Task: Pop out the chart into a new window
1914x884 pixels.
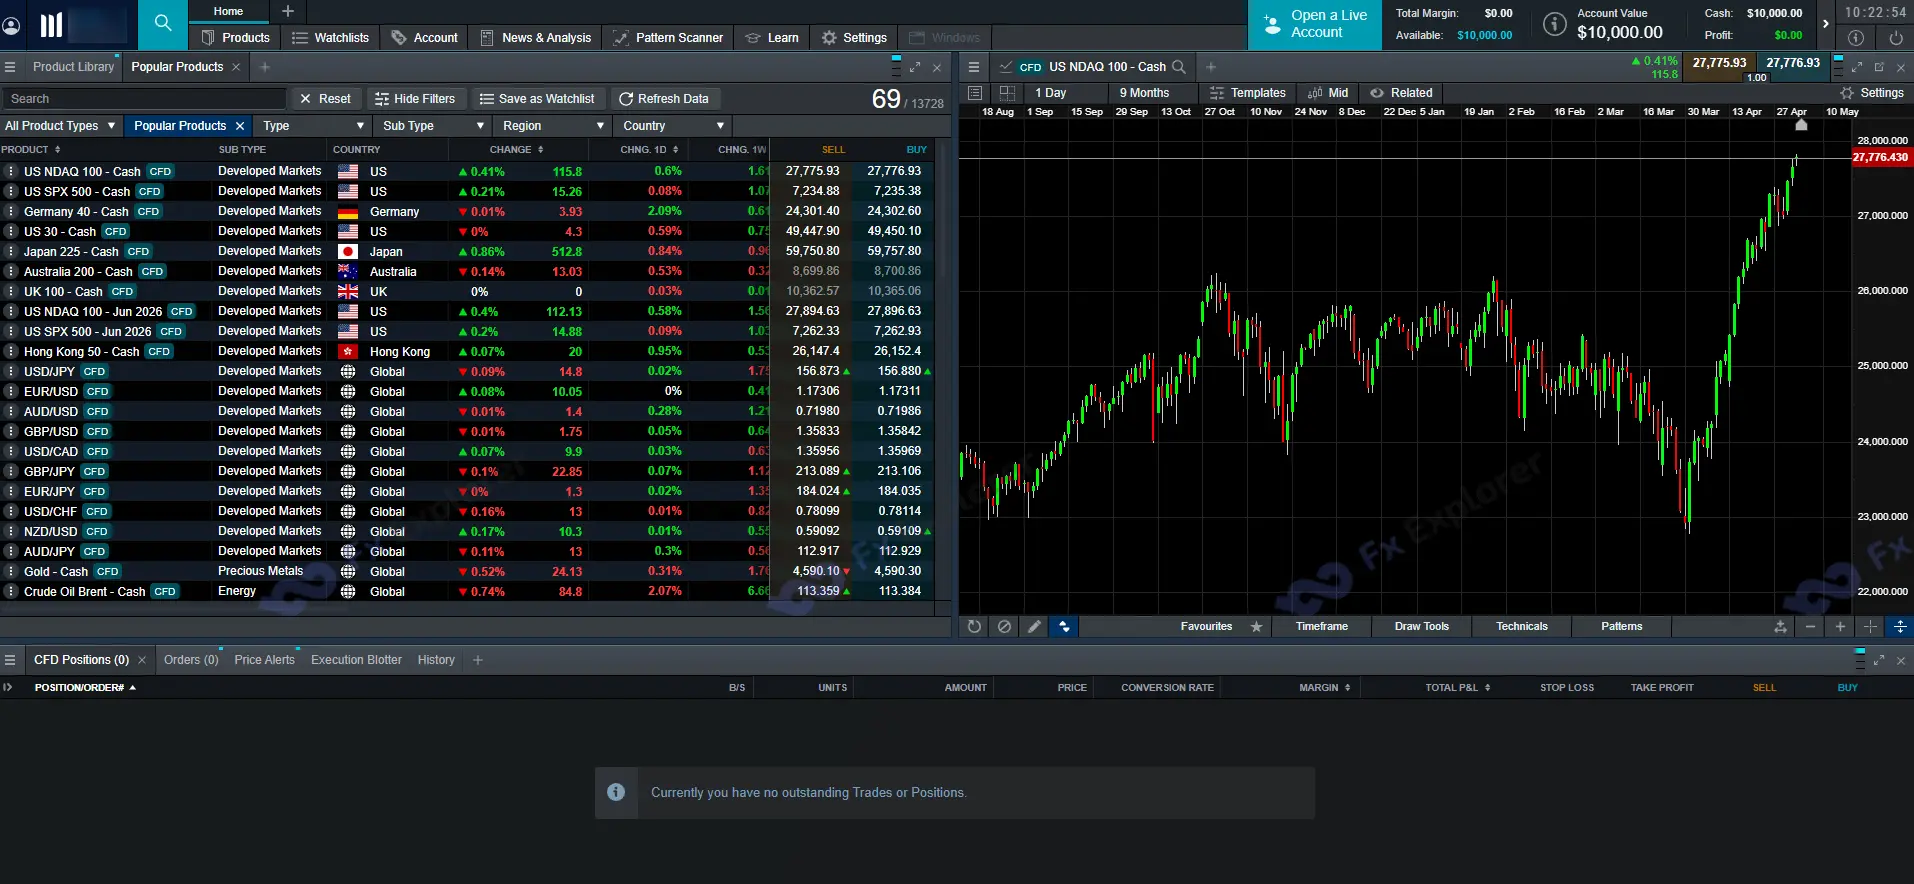Action: point(1879,67)
